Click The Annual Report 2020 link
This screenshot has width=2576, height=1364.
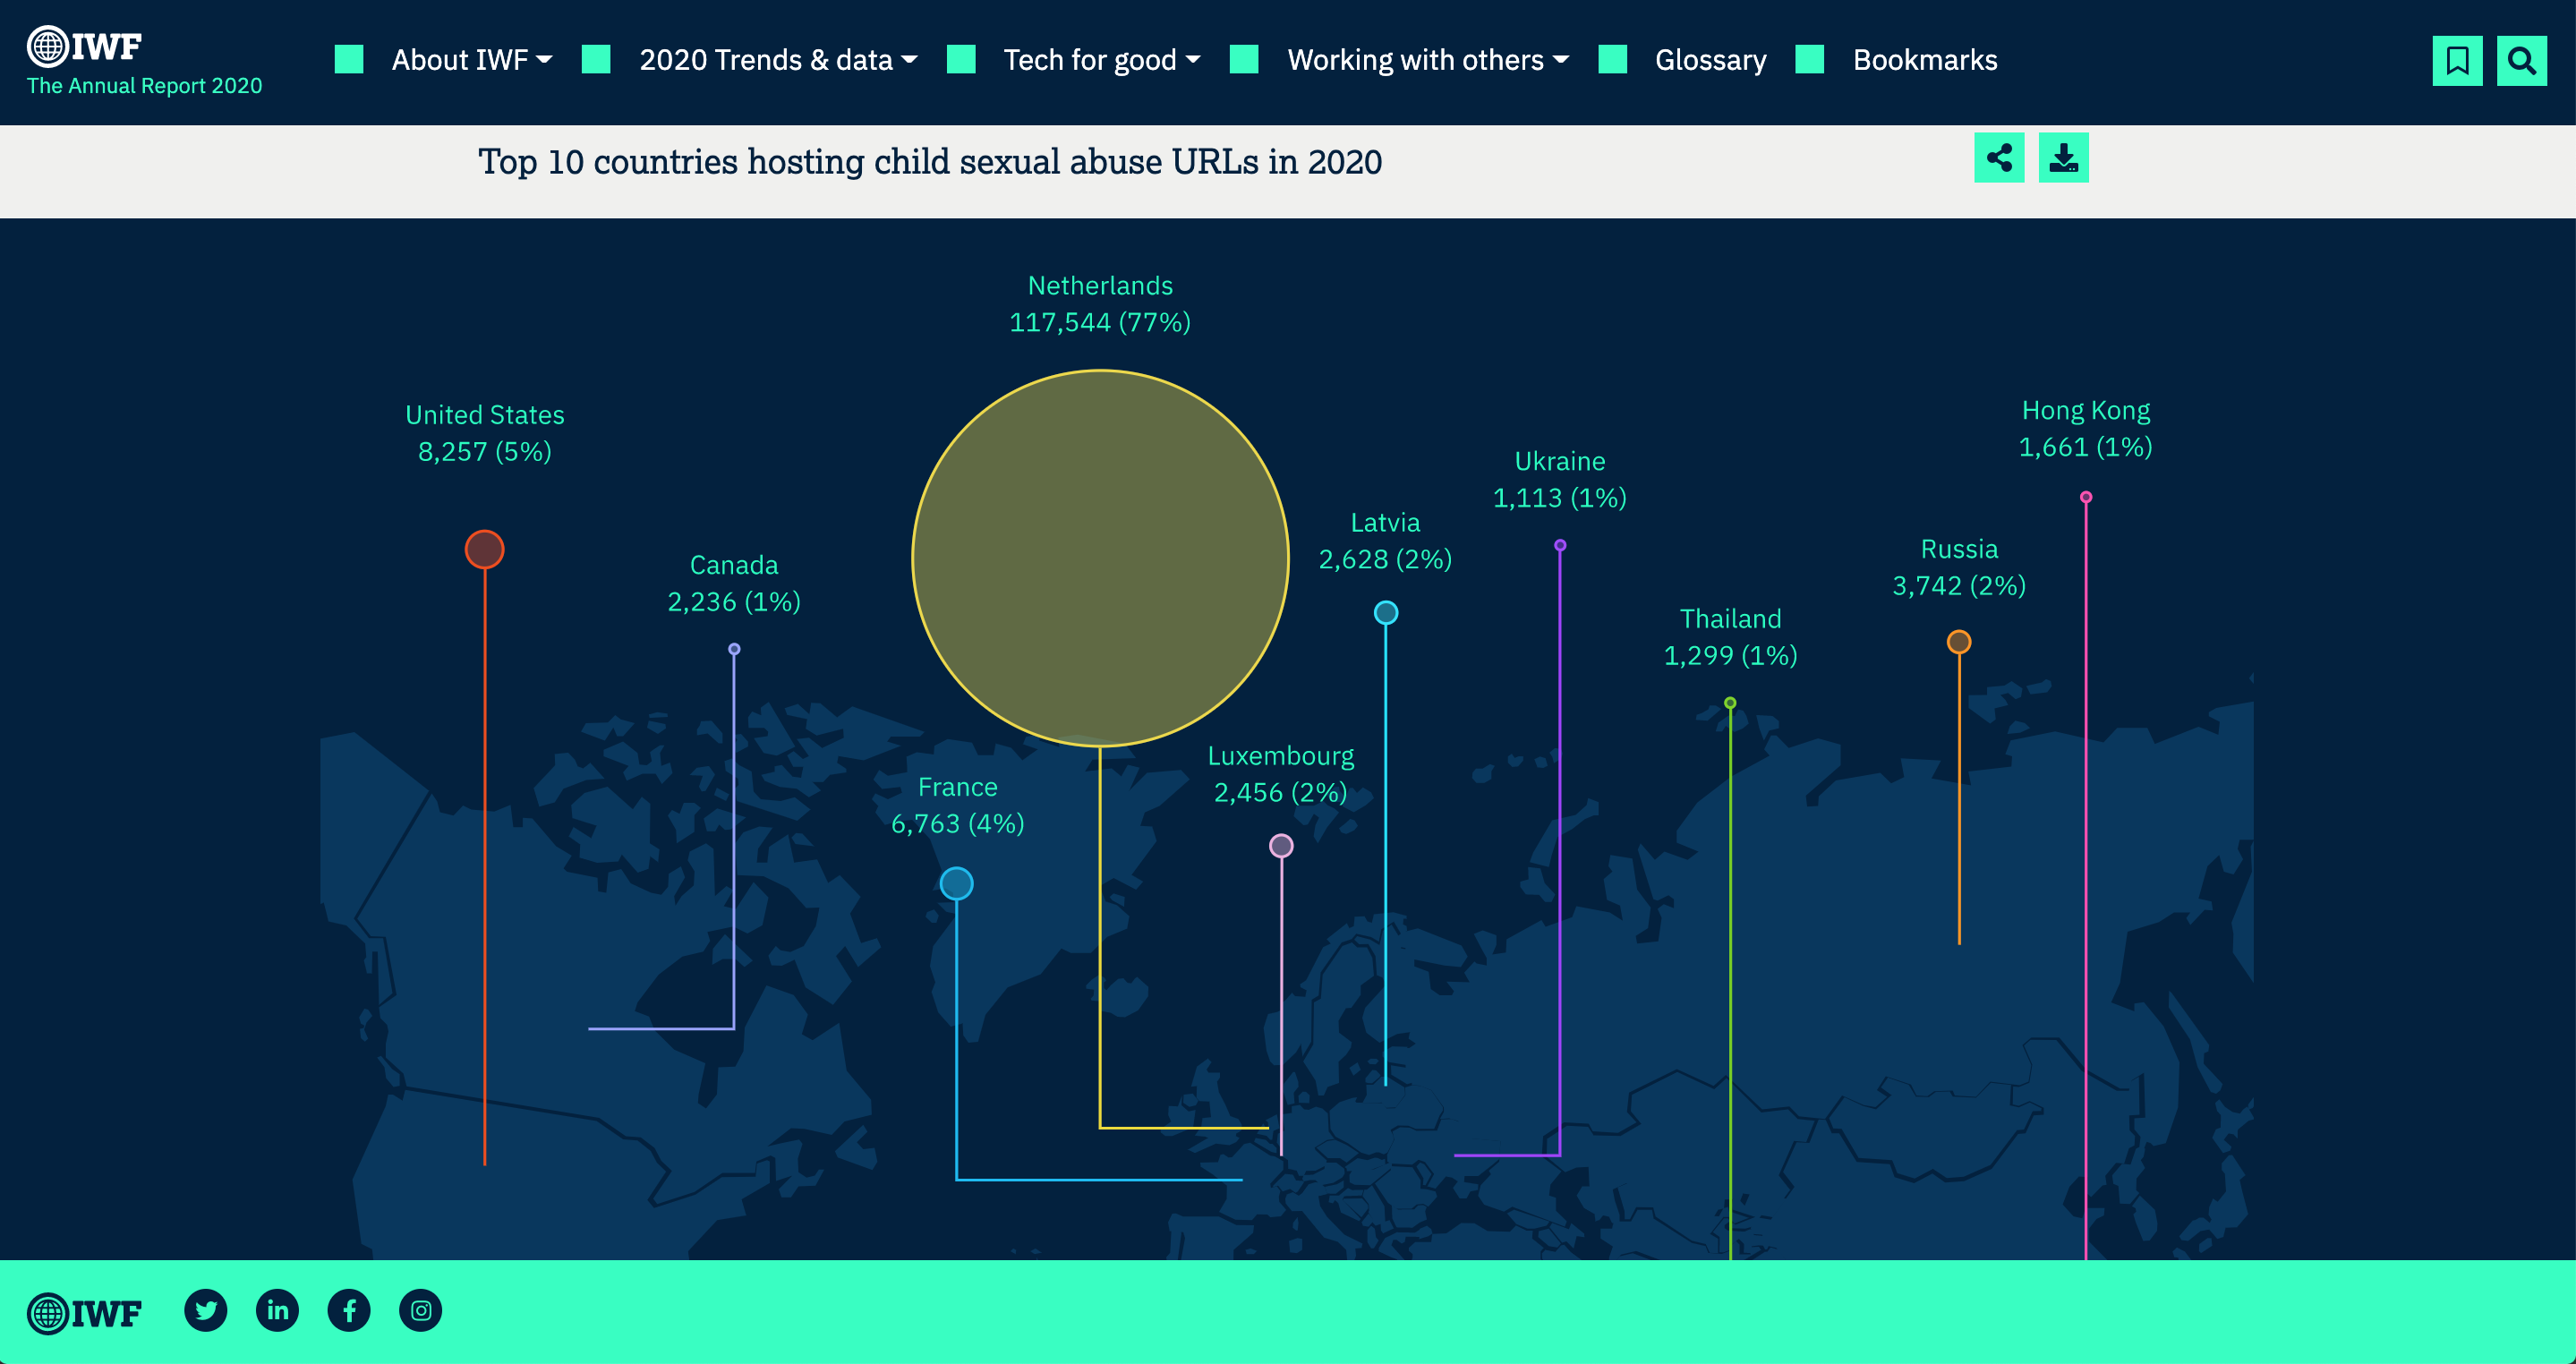(144, 86)
